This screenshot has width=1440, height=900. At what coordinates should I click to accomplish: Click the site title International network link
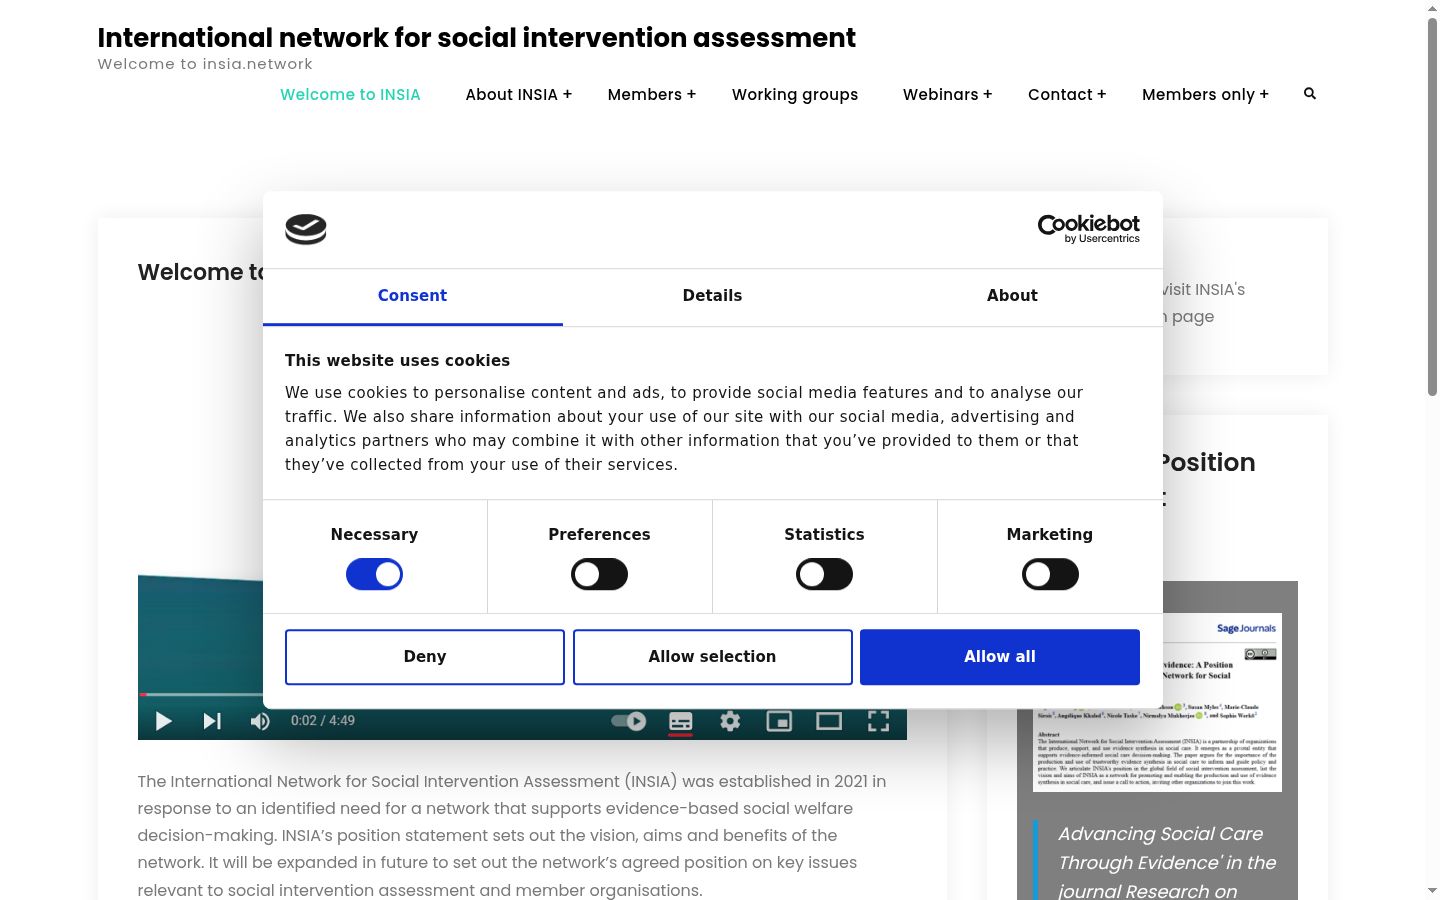[476, 37]
